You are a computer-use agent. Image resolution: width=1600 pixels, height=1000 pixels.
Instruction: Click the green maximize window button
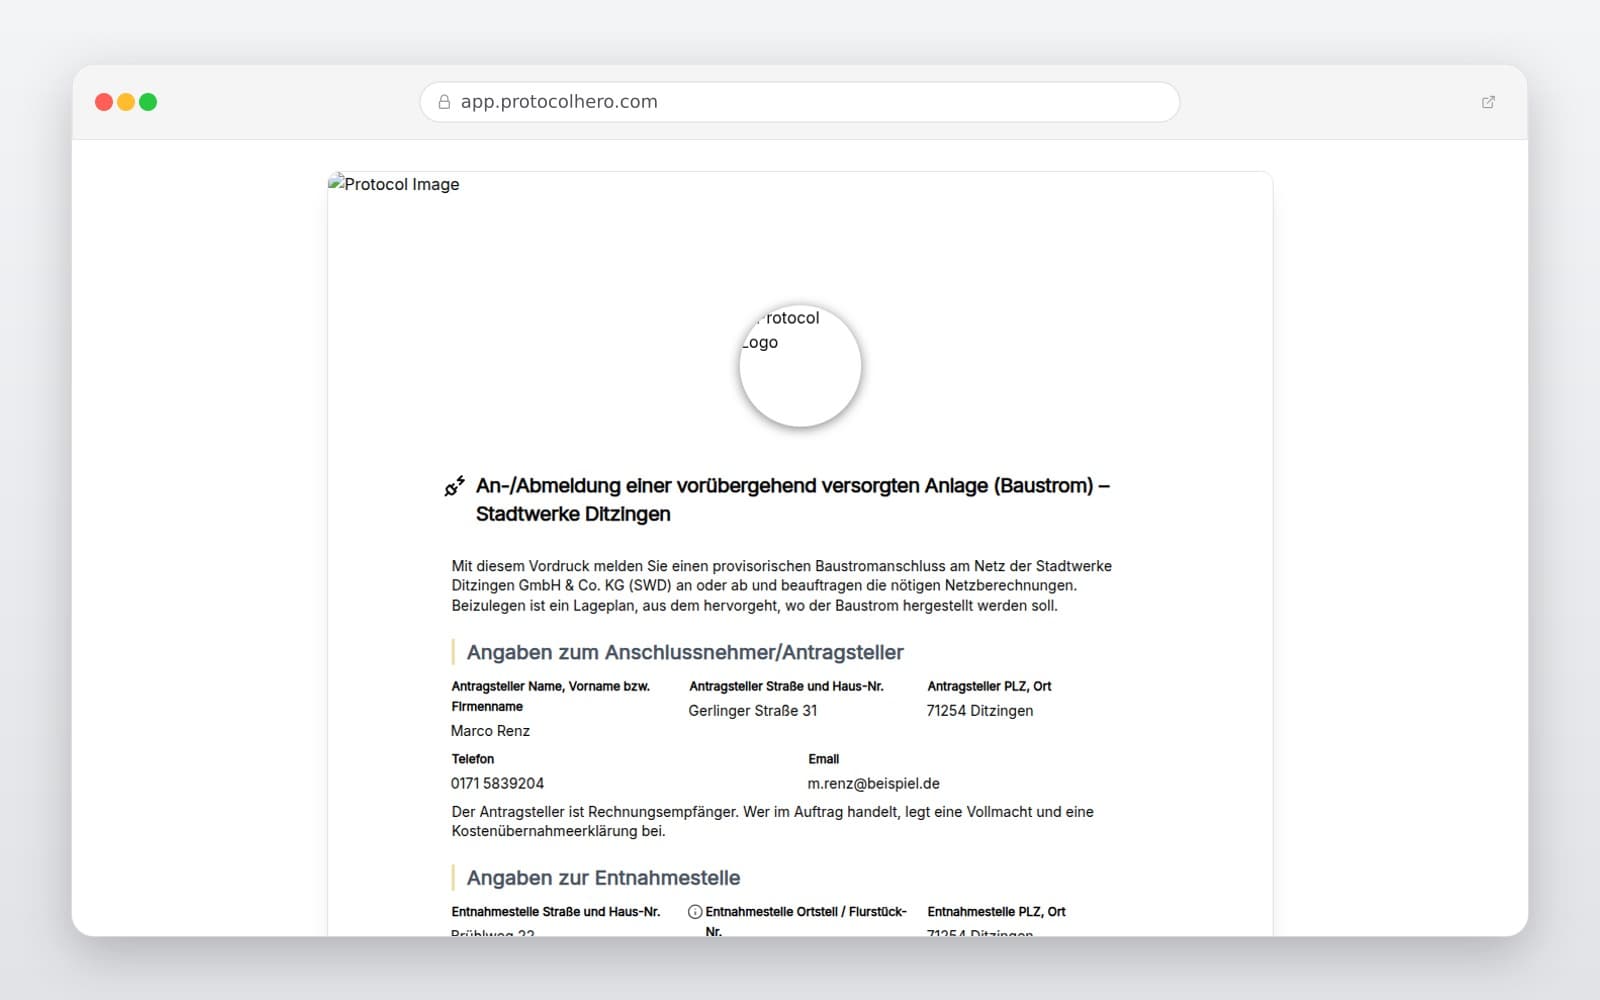pyautogui.click(x=148, y=102)
